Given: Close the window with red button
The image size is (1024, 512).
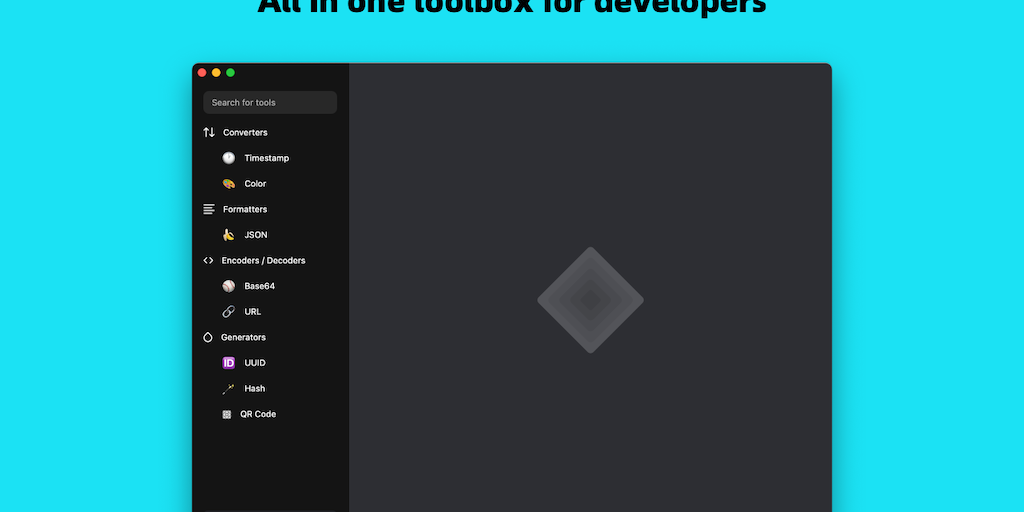Looking at the screenshot, I should [202, 72].
